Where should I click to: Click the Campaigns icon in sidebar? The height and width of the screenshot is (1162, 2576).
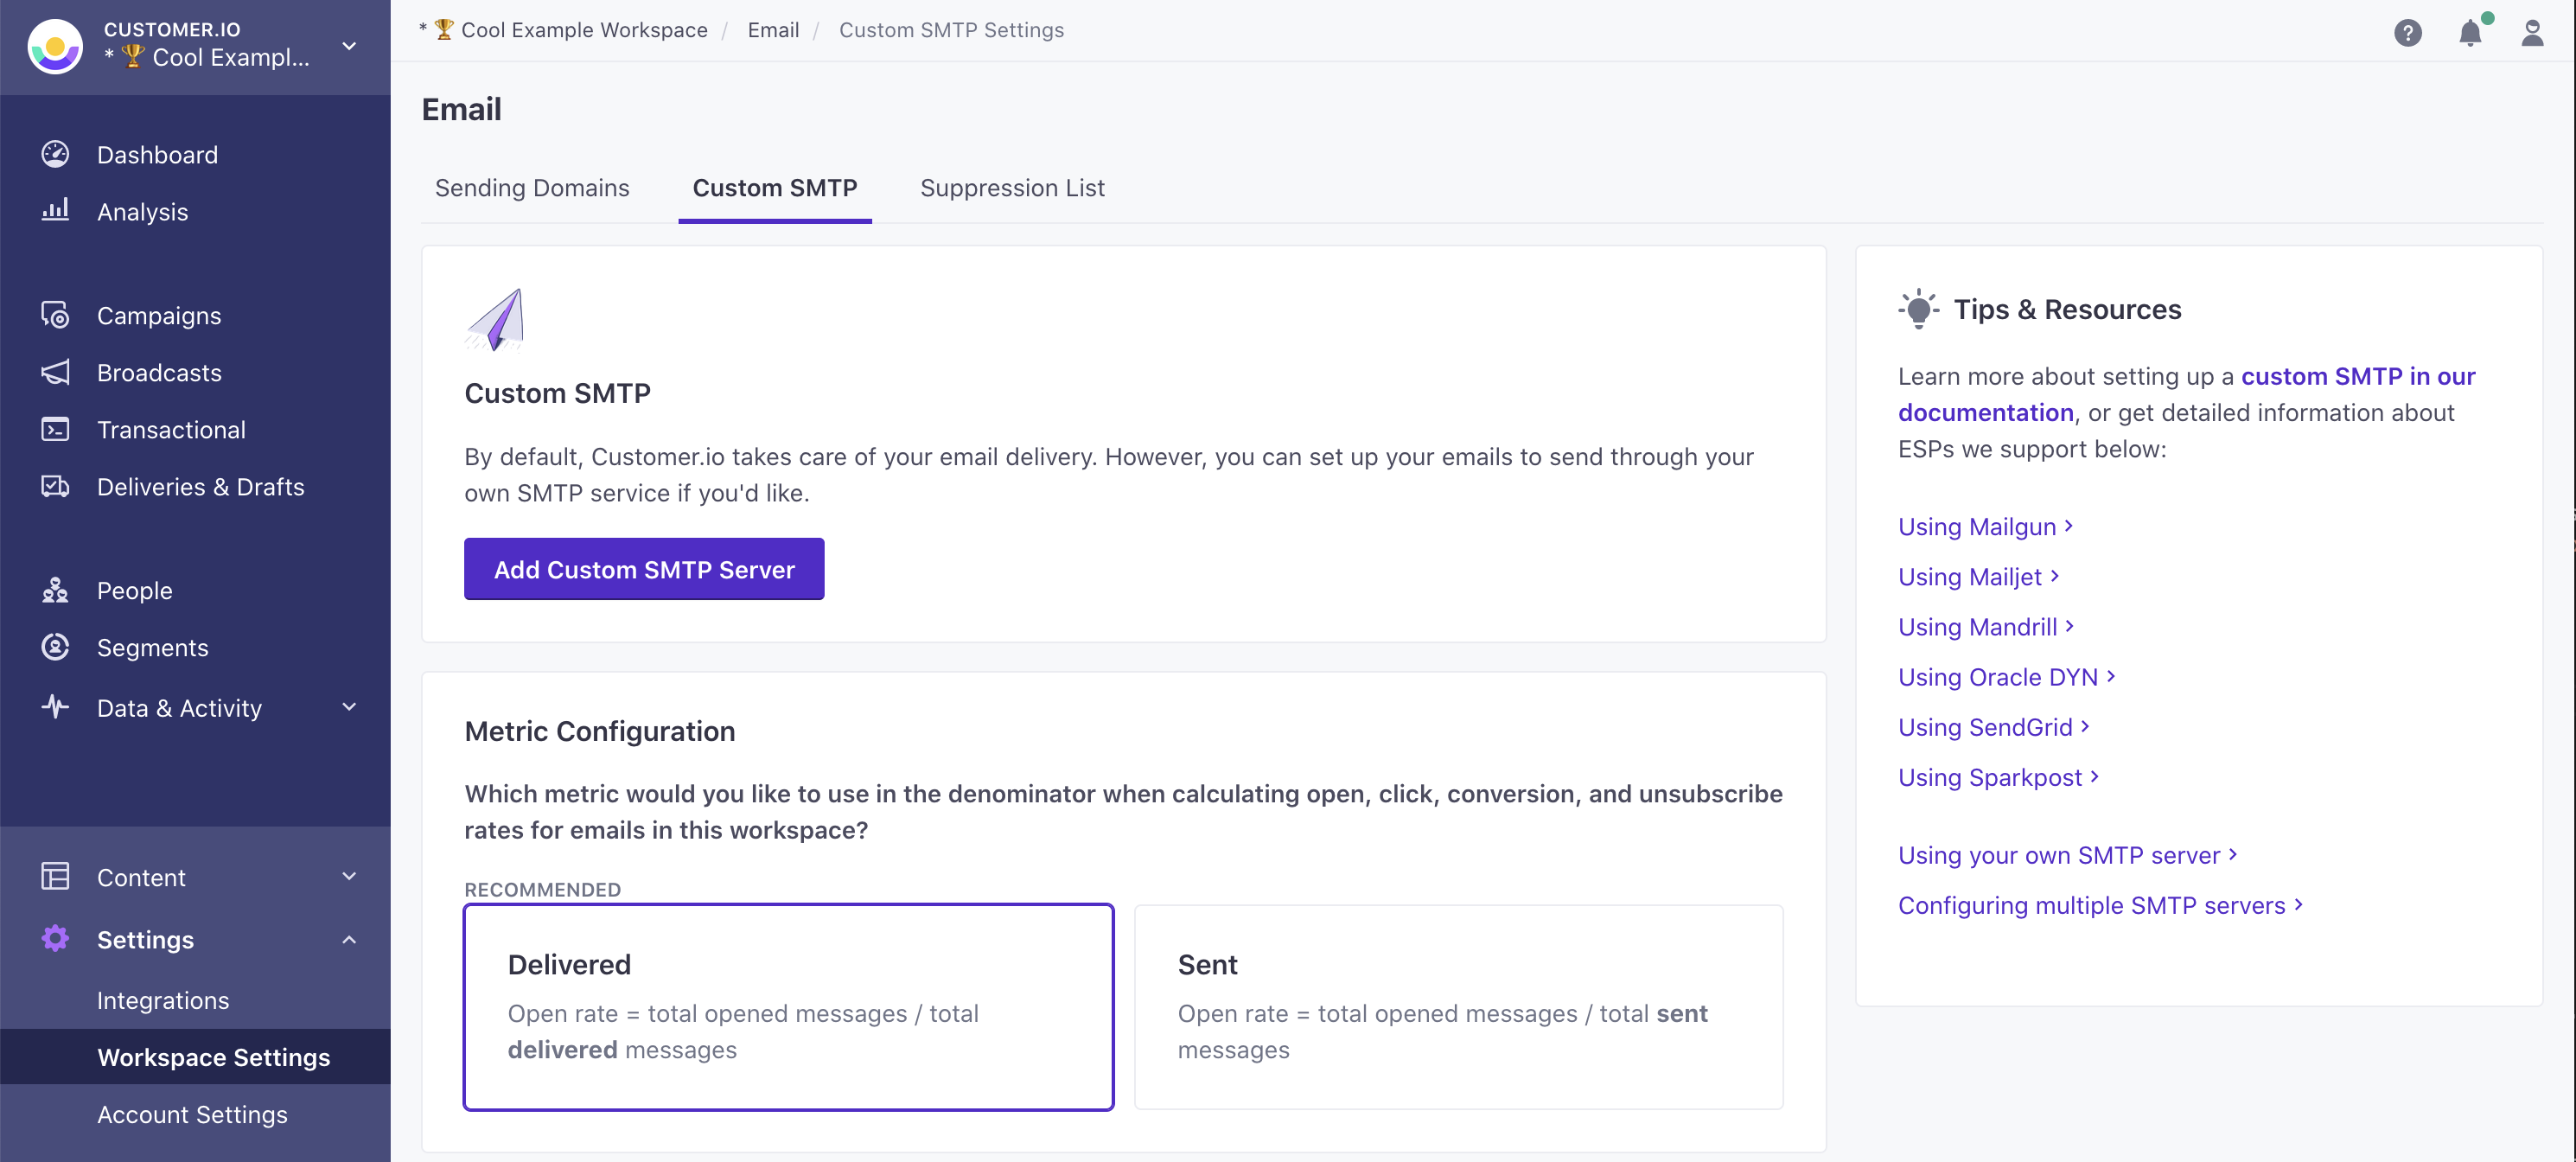55,315
